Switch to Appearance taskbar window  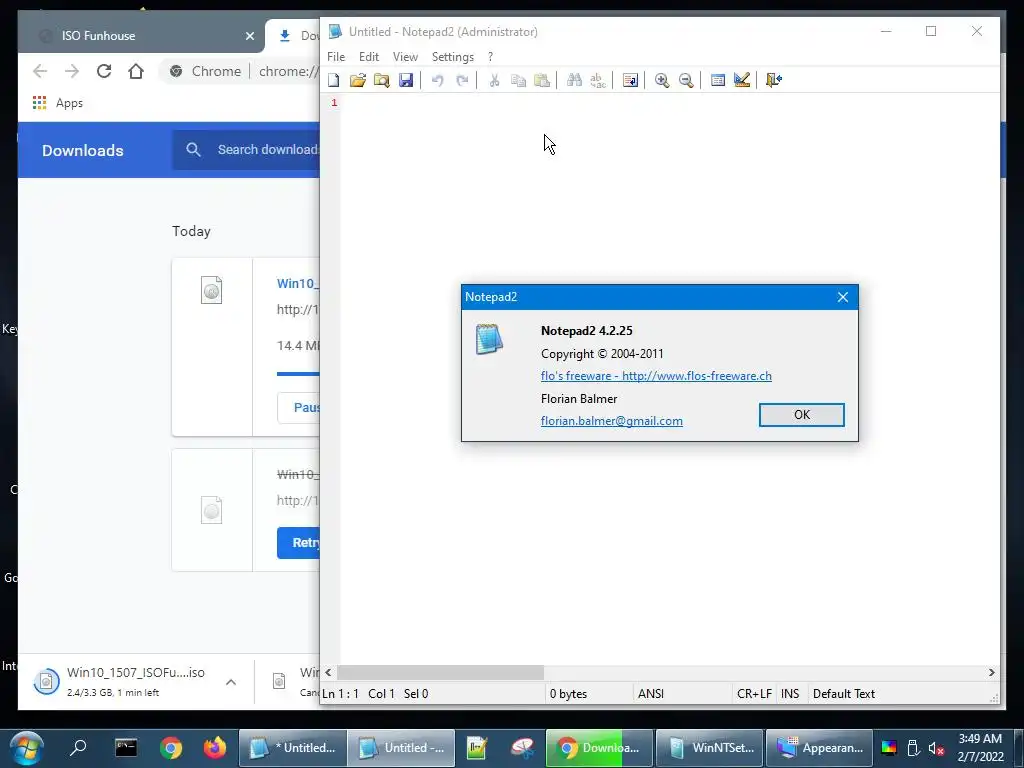click(820, 748)
